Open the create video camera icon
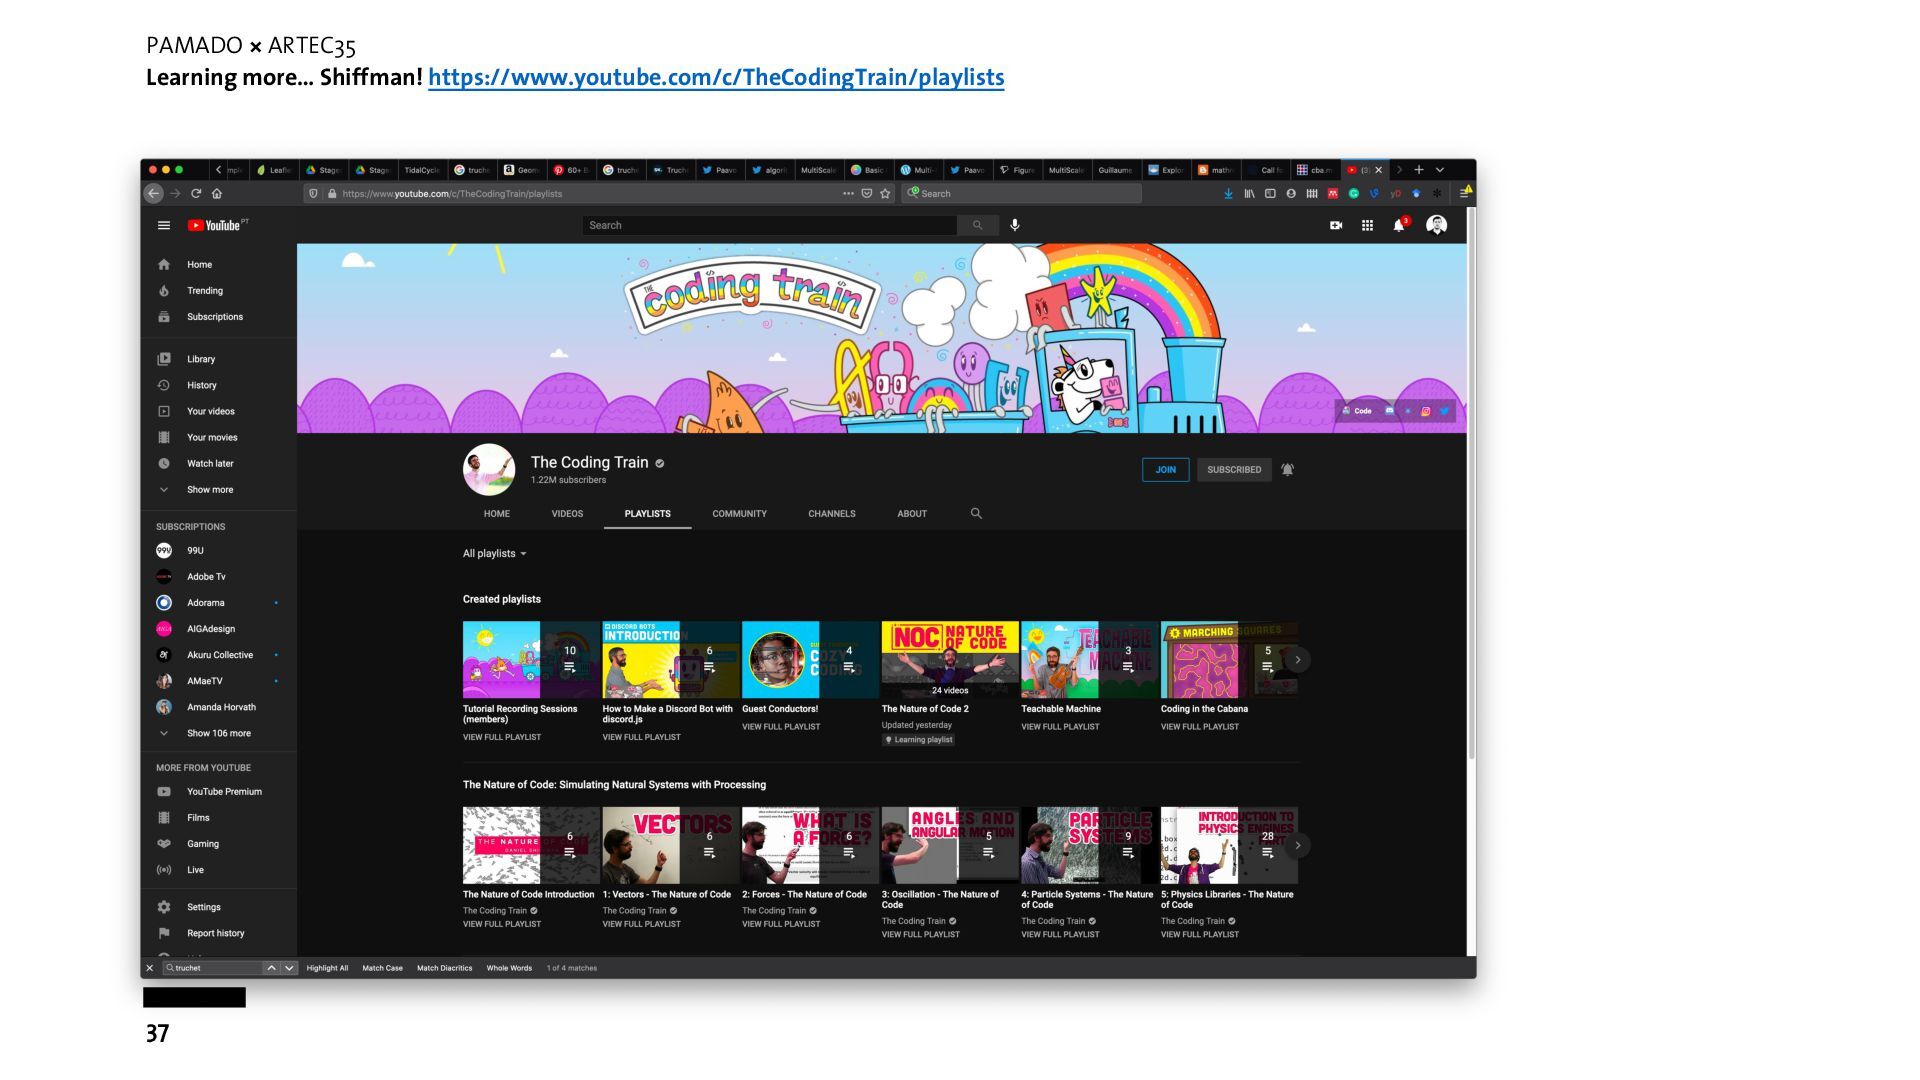Image resolution: width=1920 pixels, height=1080 pixels. (x=1336, y=226)
